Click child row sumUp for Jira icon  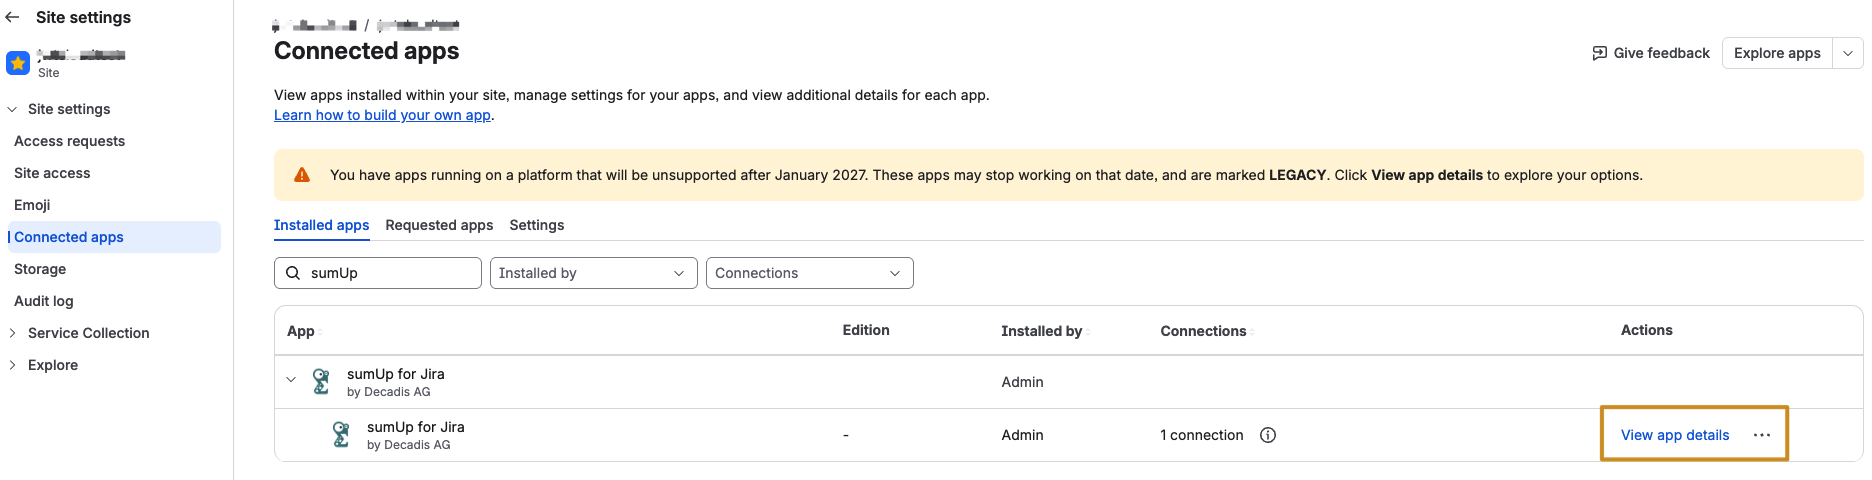341,434
